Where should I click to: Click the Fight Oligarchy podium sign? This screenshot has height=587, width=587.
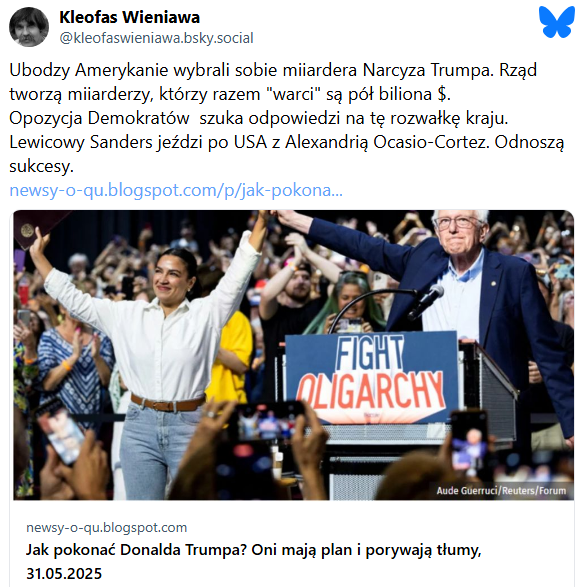(x=371, y=376)
